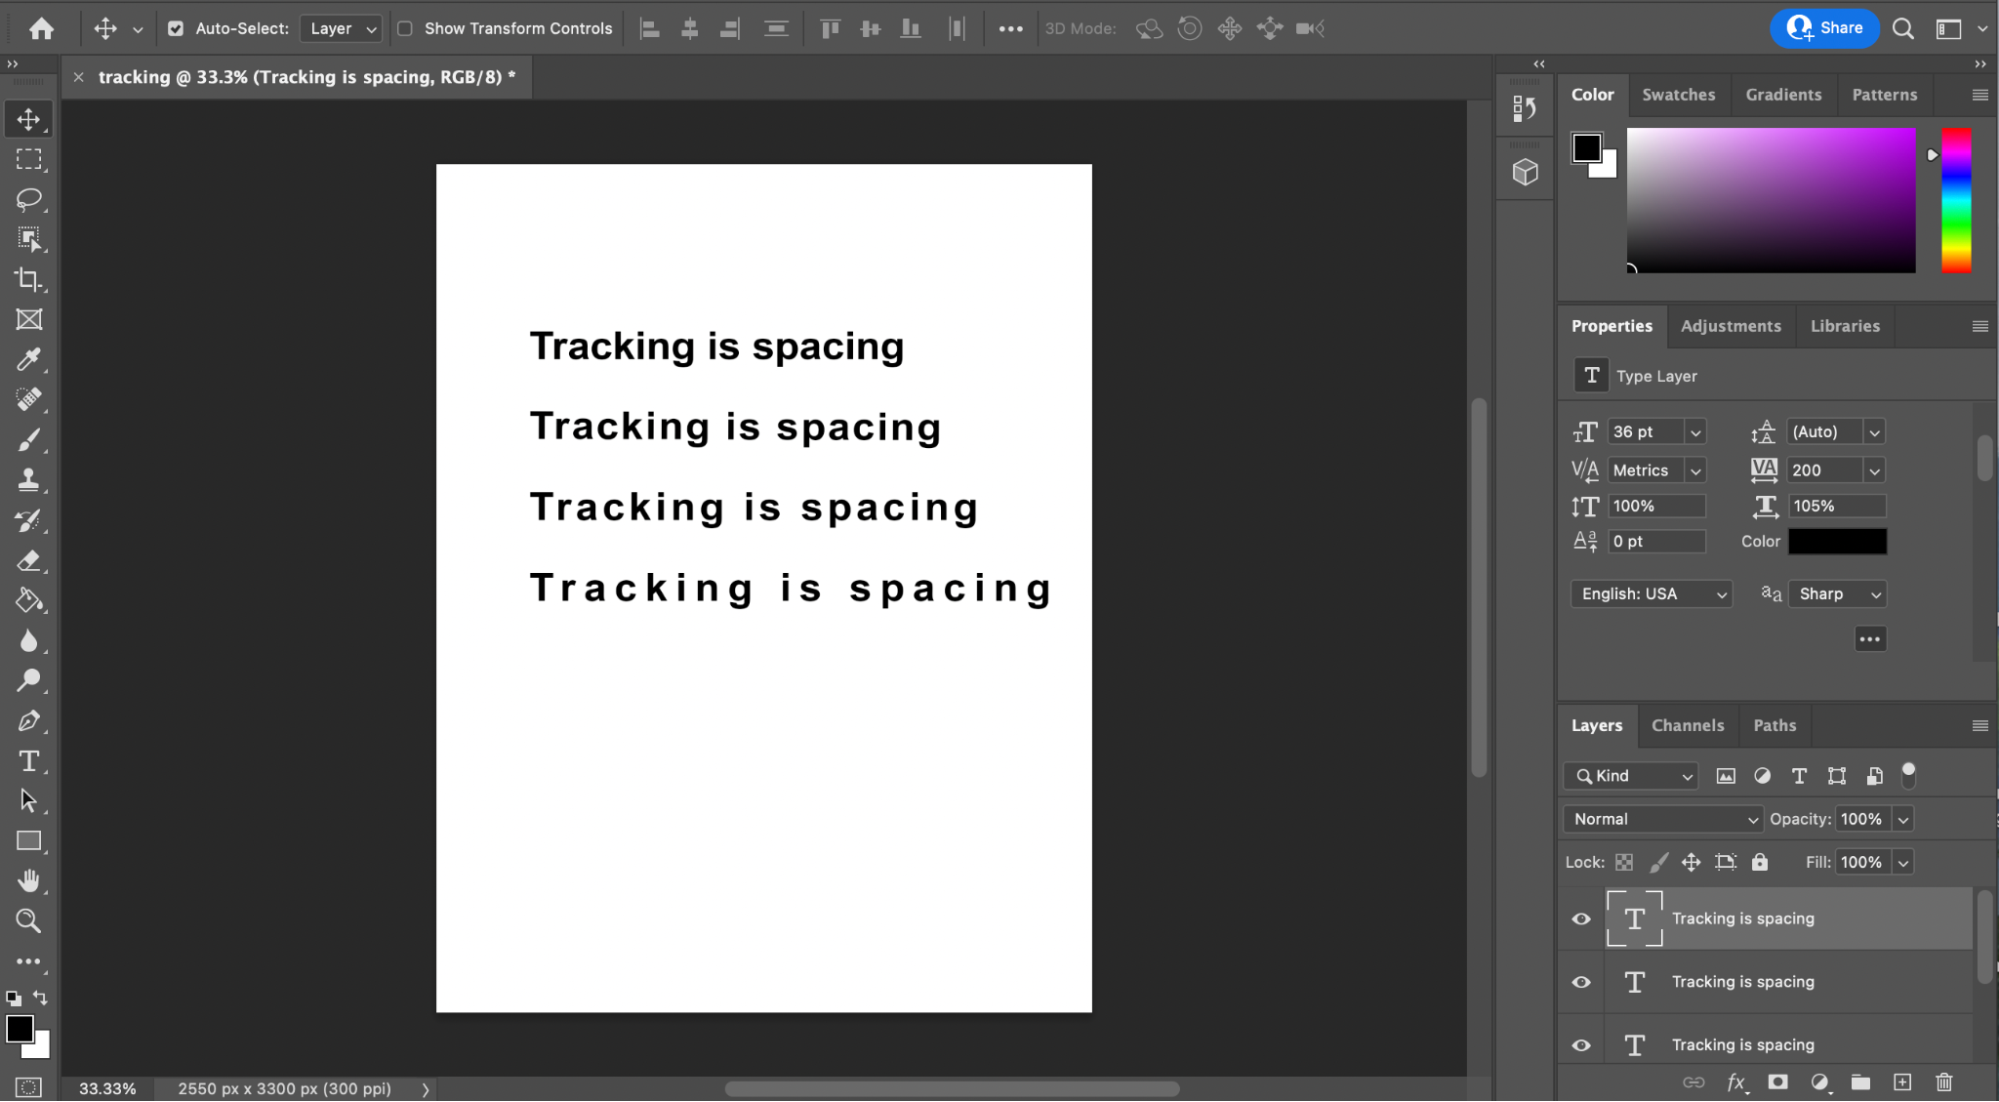Click the Channels tab in panel
Viewport: 1999px width, 1102px height.
(x=1687, y=725)
